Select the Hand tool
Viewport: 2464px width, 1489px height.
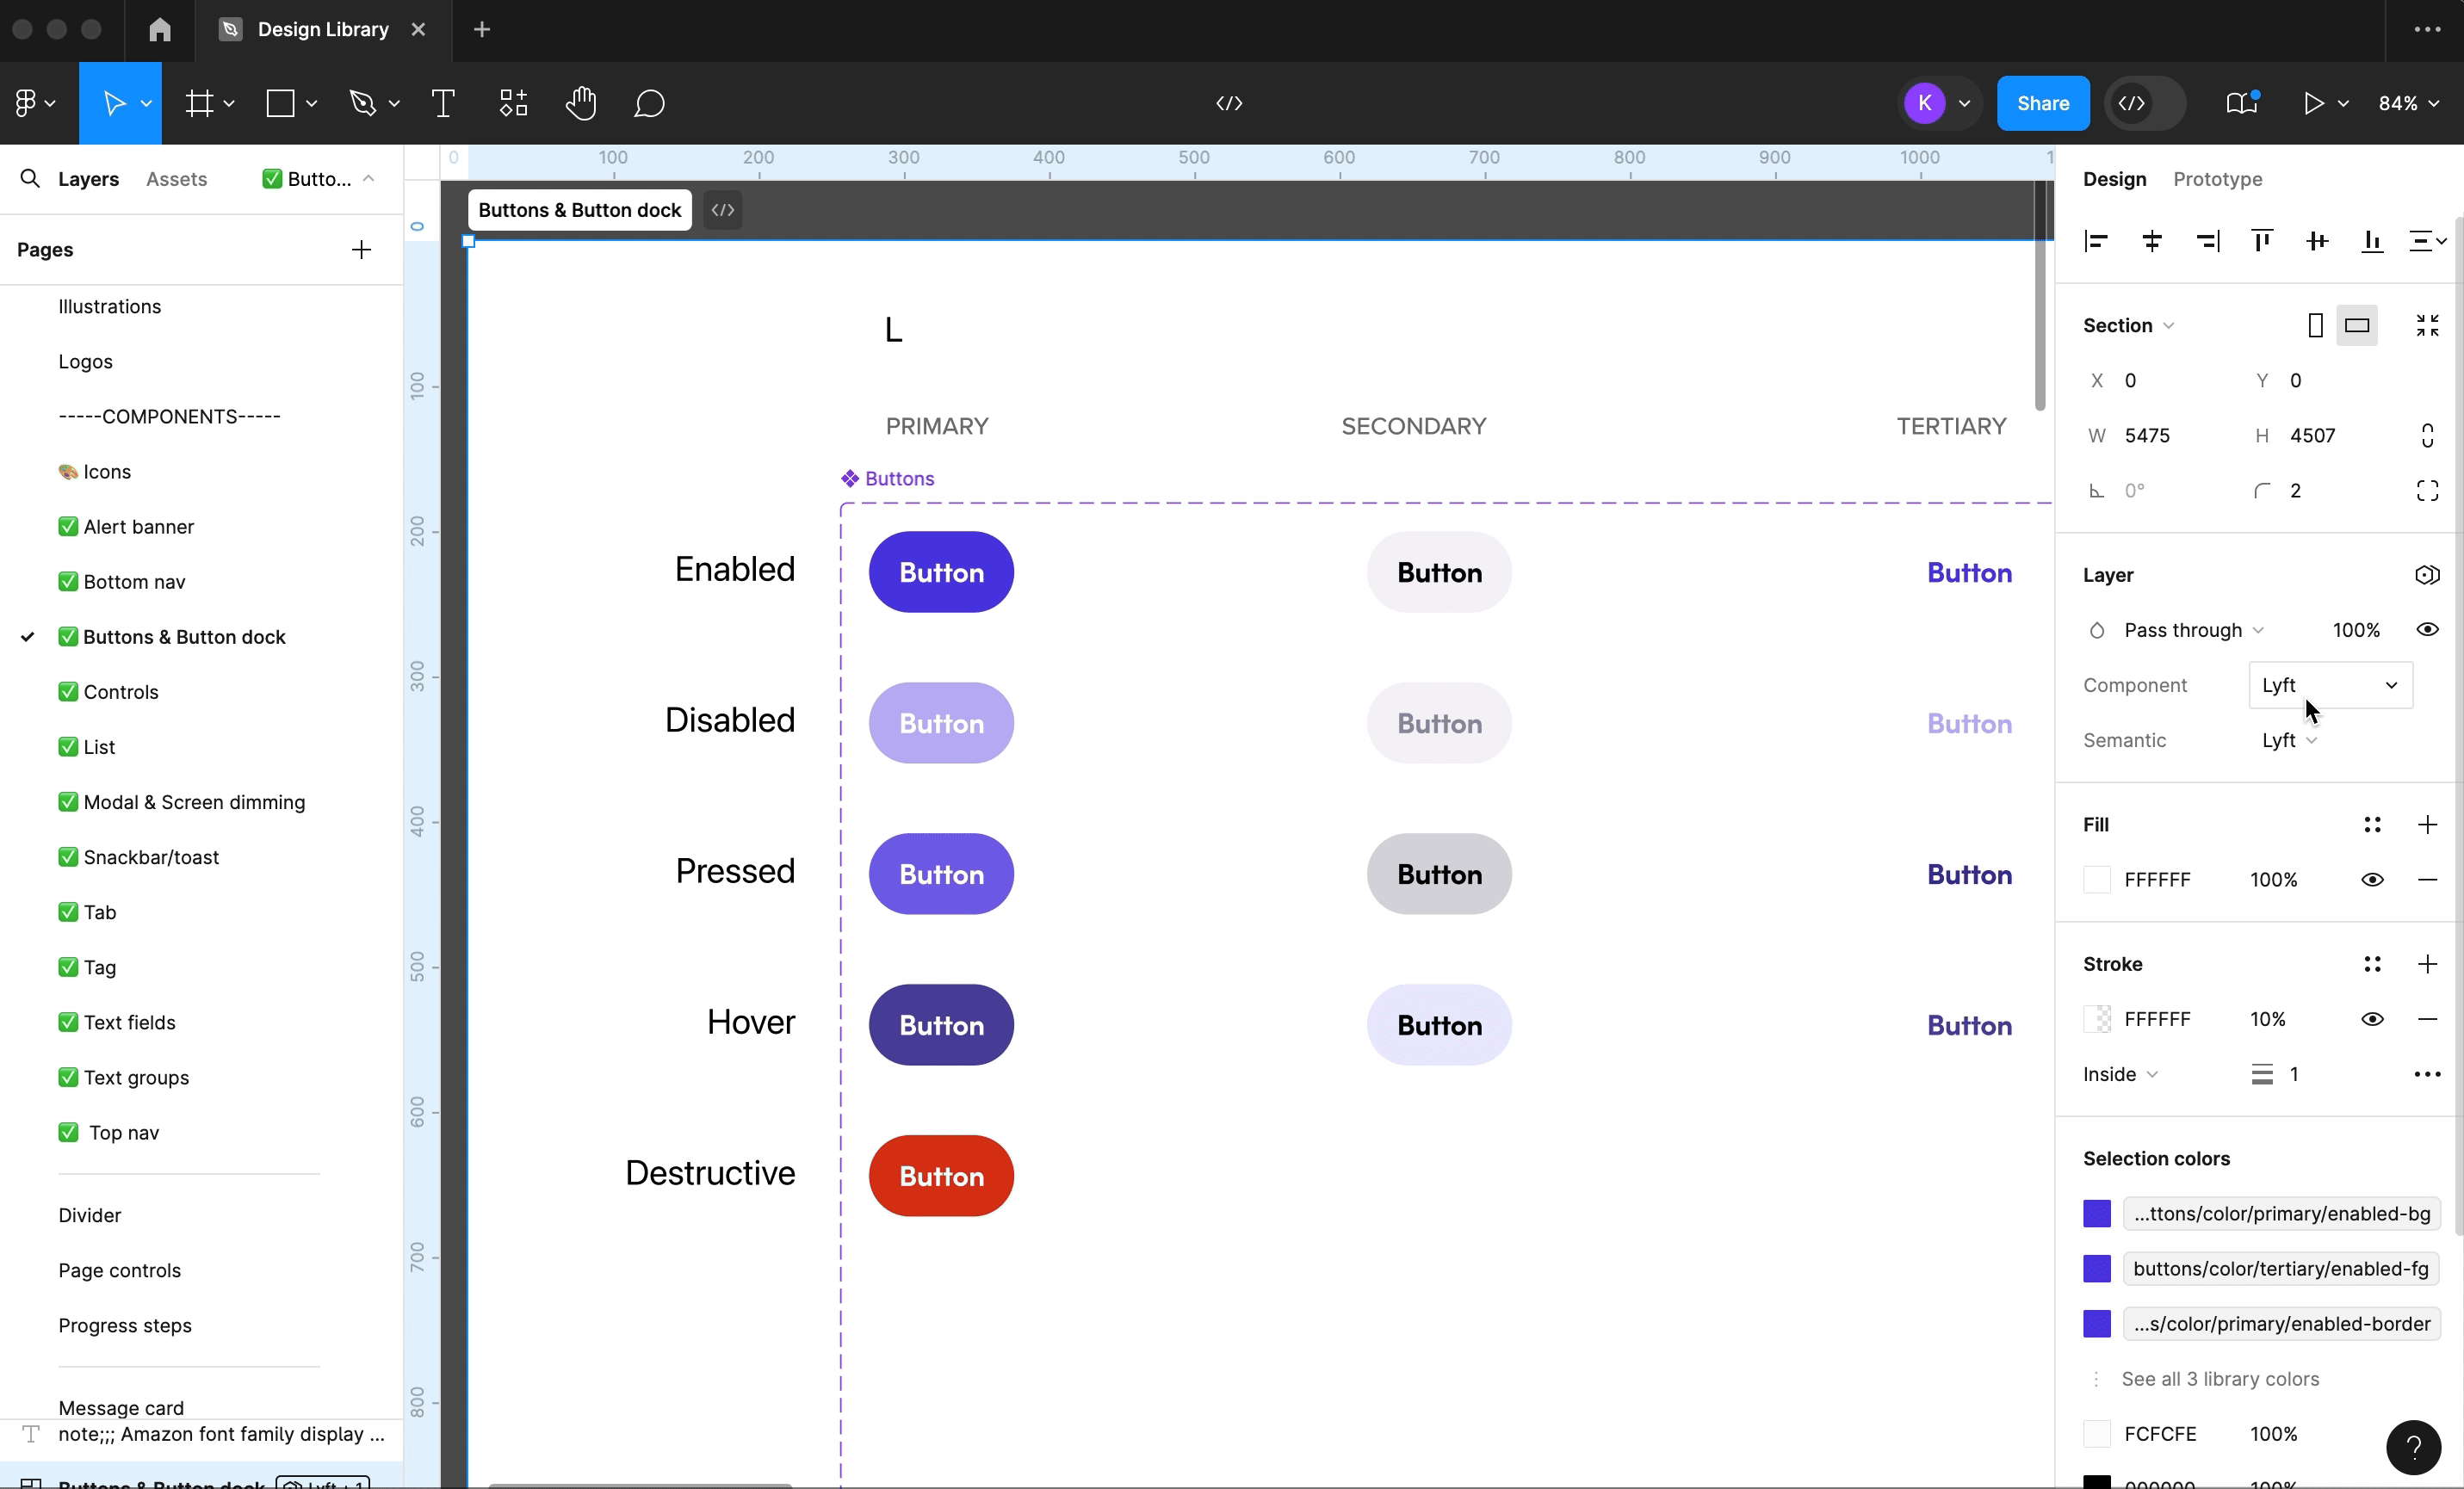coord(580,103)
